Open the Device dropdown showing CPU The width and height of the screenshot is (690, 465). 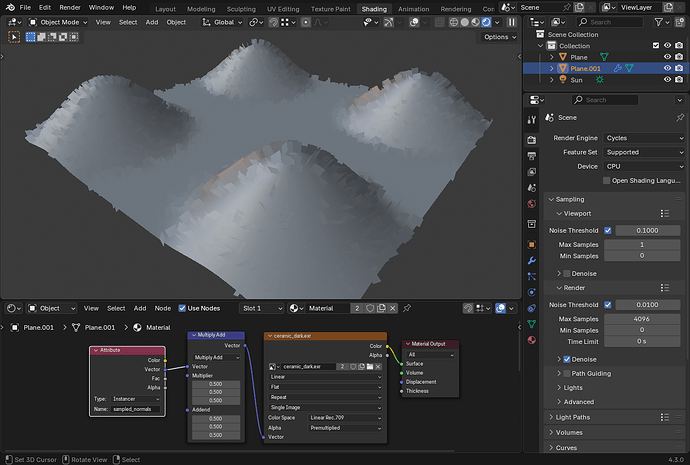(x=644, y=167)
